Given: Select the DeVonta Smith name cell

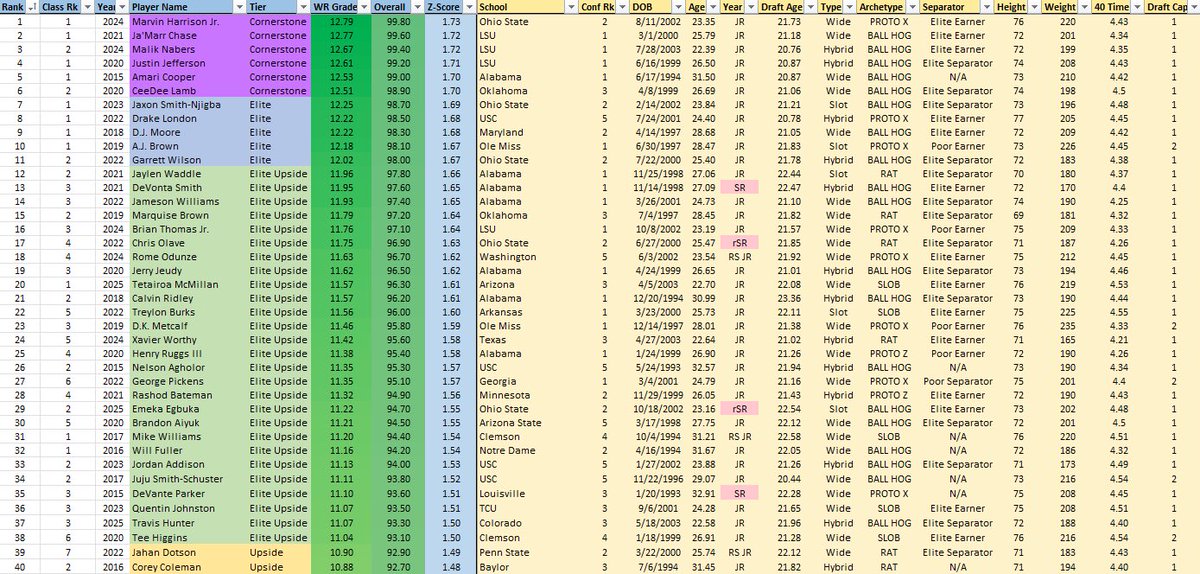Looking at the screenshot, I should pos(187,188).
